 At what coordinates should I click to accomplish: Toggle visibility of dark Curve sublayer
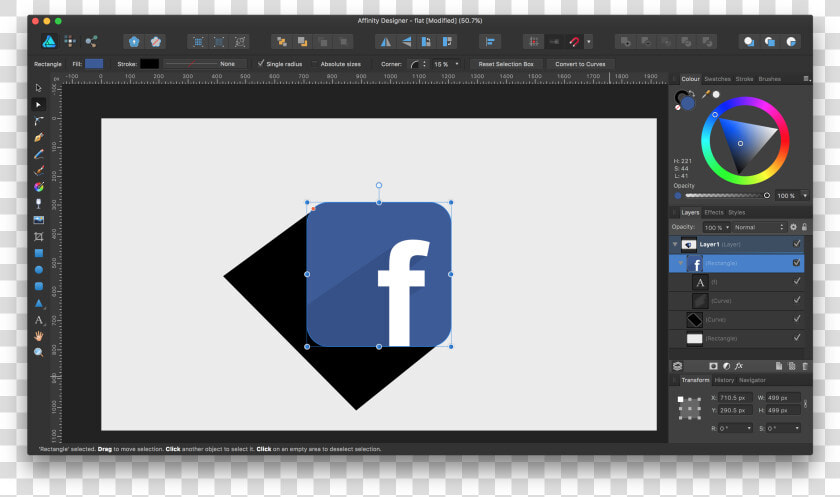(797, 300)
